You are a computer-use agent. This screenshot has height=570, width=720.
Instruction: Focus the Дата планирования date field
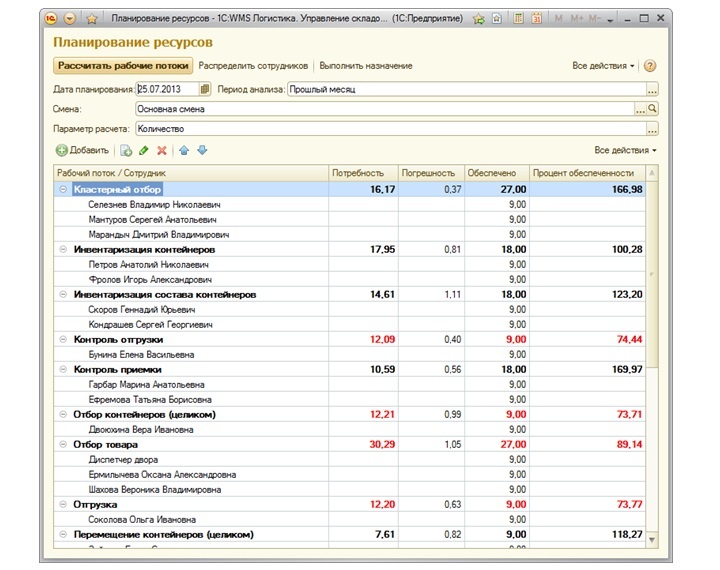pos(168,89)
